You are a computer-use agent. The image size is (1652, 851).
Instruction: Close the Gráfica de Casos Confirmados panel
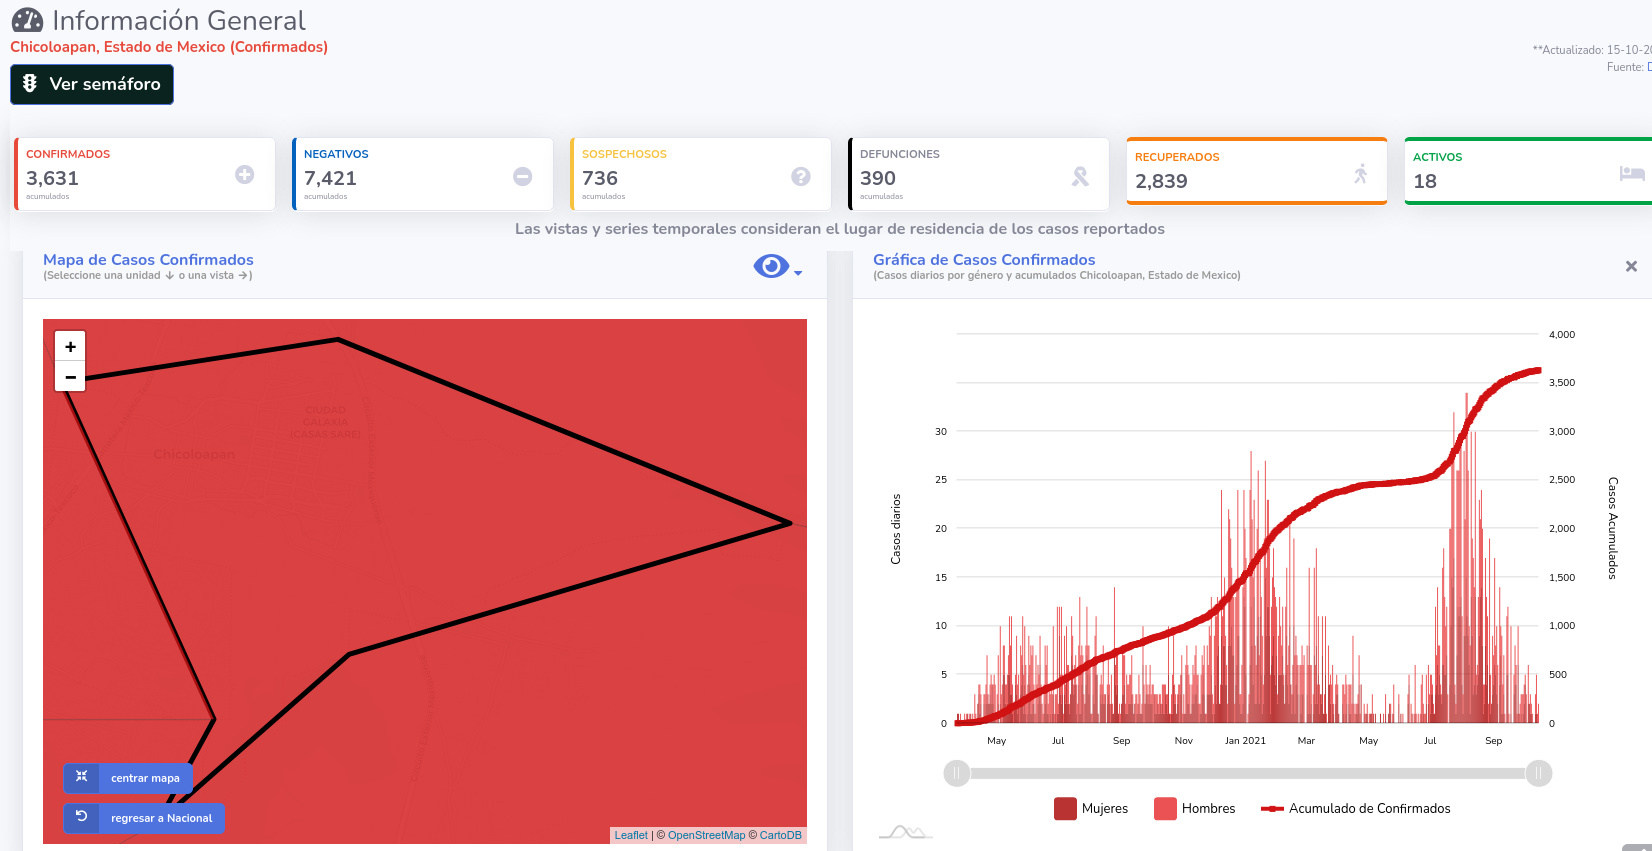tap(1631, 266)
